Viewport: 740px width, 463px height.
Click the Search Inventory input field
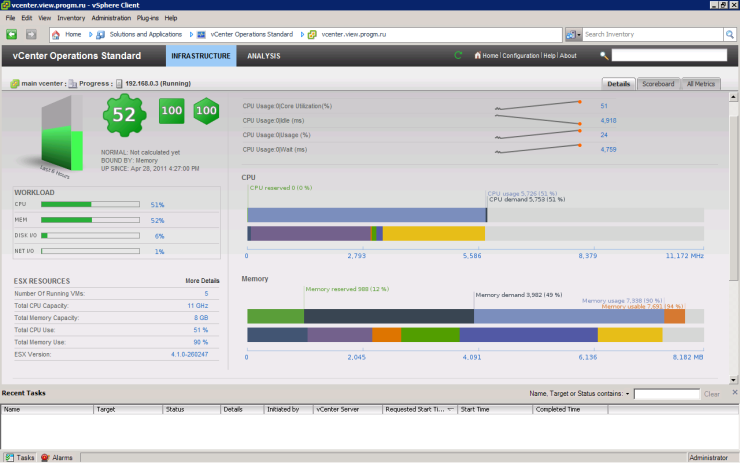point(653,34)
